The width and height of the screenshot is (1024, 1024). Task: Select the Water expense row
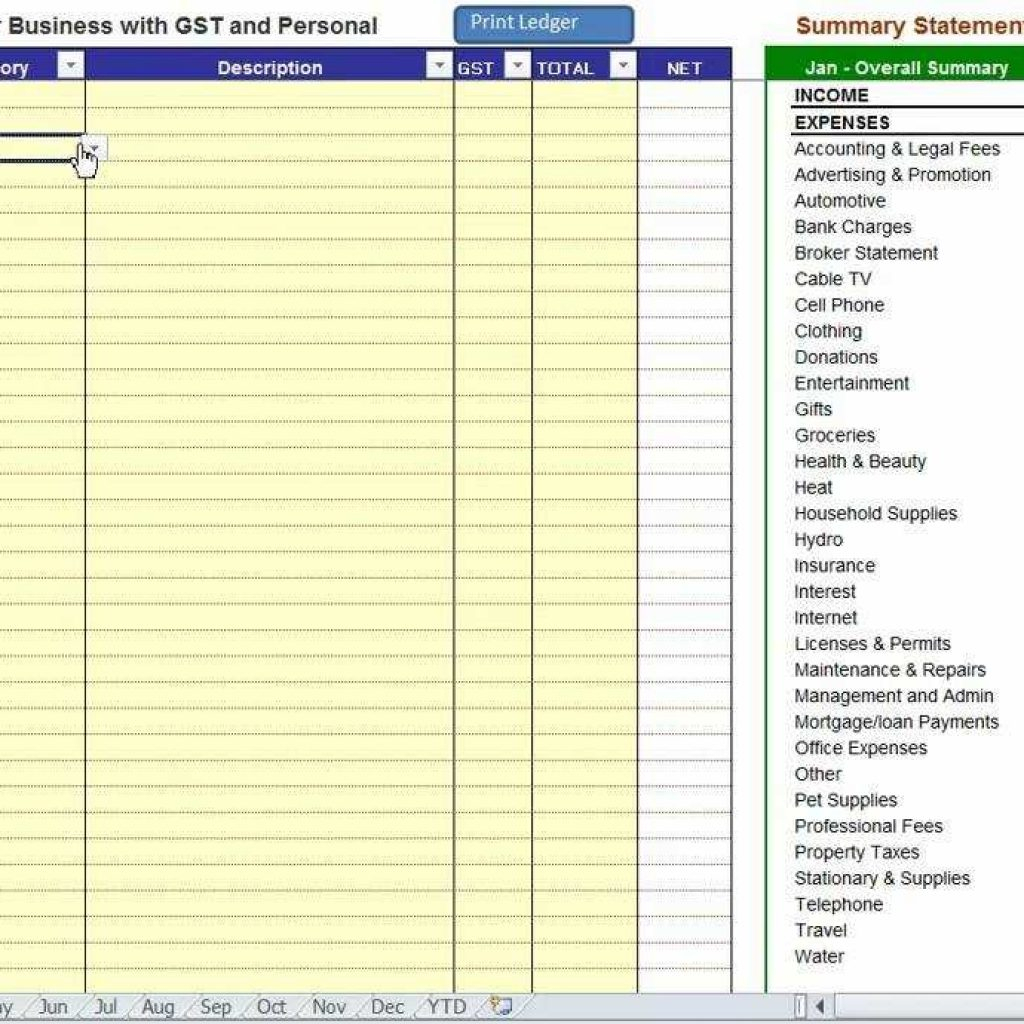pyautogui.click(x=819, y=957)
